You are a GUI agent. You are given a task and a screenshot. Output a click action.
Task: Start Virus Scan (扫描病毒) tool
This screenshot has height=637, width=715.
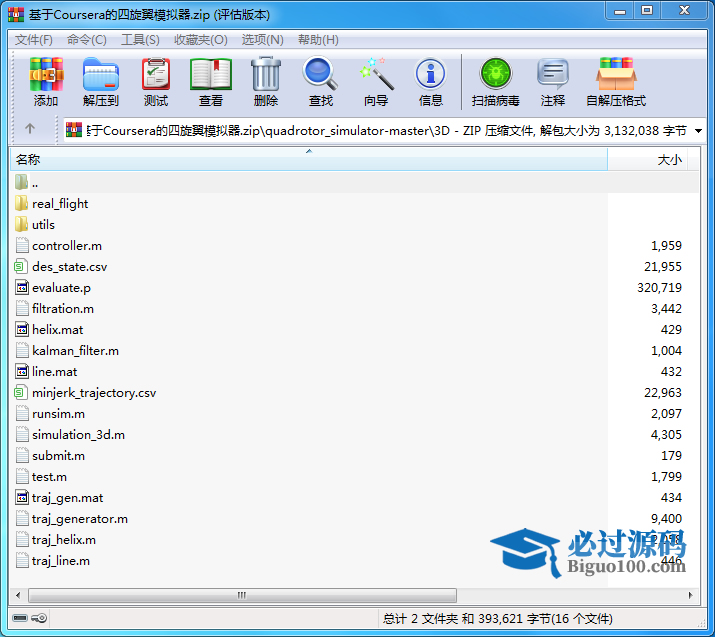pyautogui.click(x=496, y=81)
